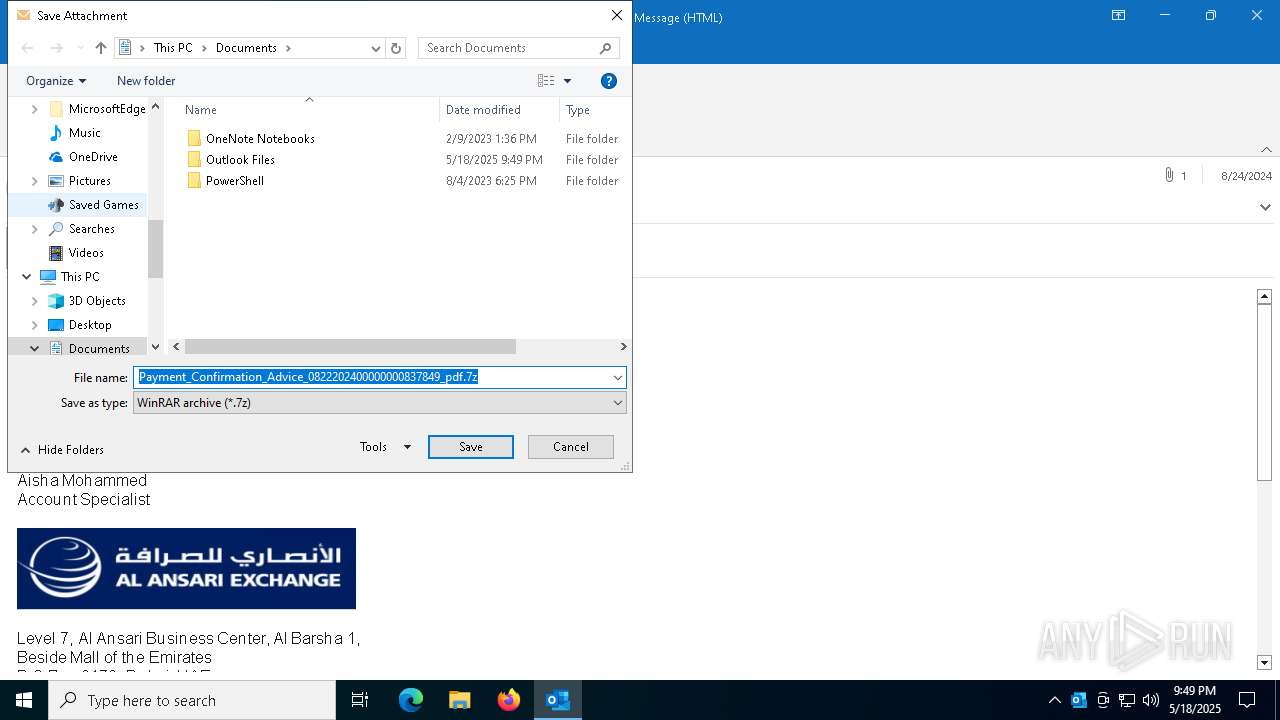This screenshot has width=1280, height=720.
Task: Select Desktop in navigation tree
Action: pyautogui.click(x=90, y=325)
